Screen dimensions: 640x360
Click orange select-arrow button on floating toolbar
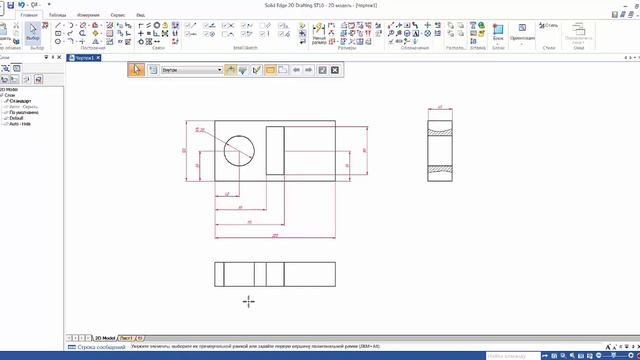point(136,70)
